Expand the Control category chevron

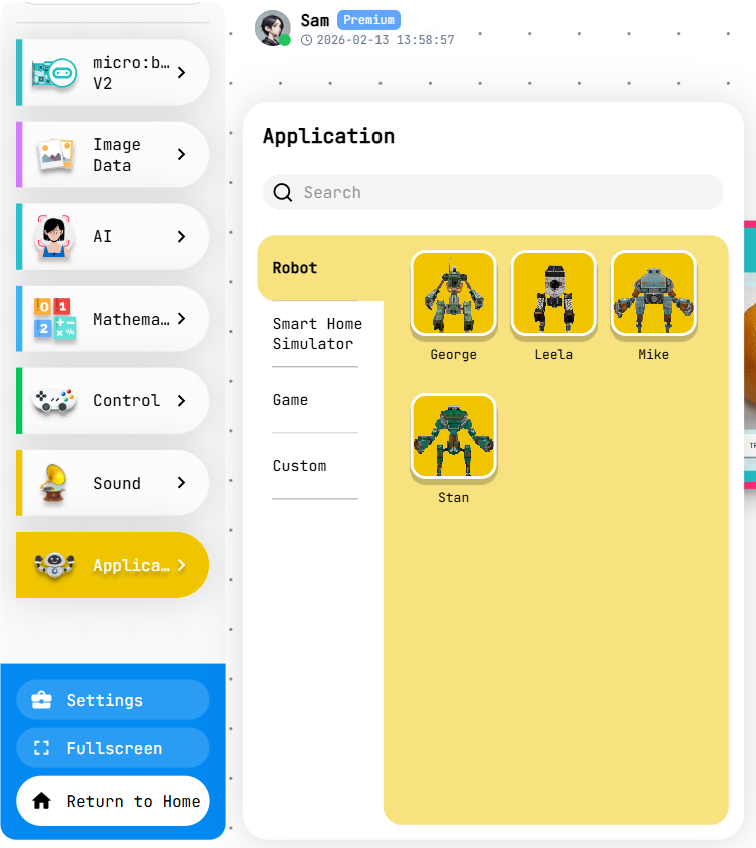pos(181,401)
